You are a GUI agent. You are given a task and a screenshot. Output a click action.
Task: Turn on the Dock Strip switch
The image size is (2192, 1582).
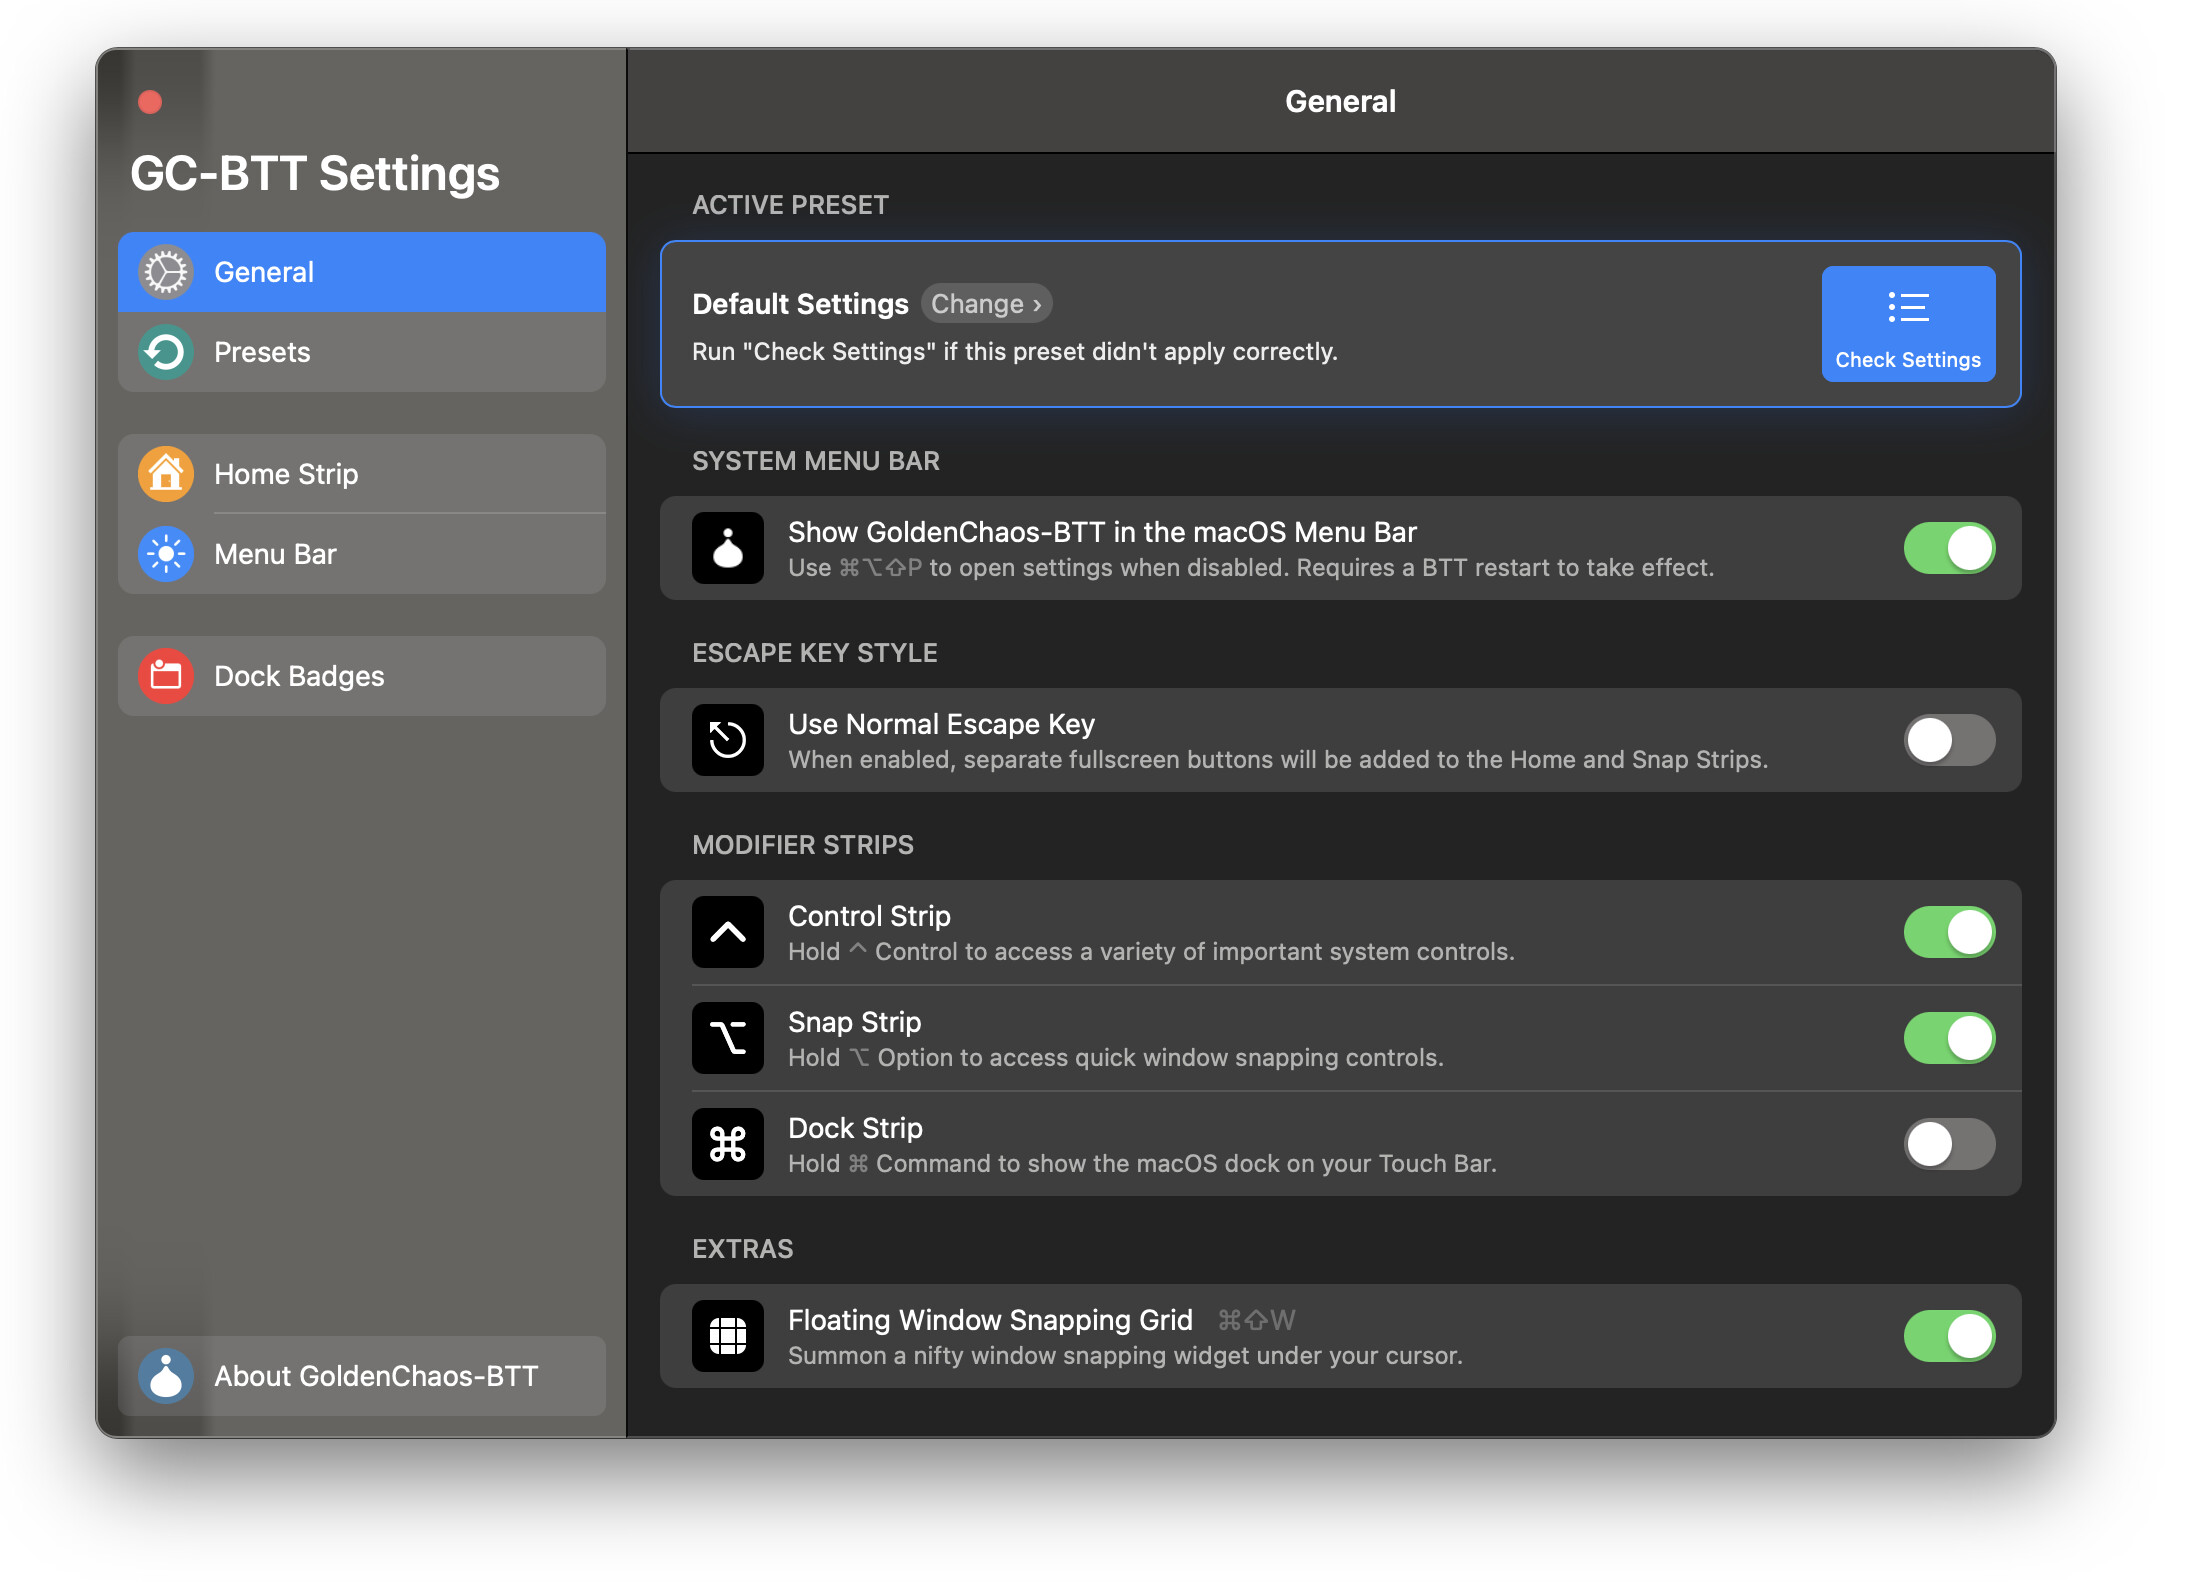click(1949, 1144)
